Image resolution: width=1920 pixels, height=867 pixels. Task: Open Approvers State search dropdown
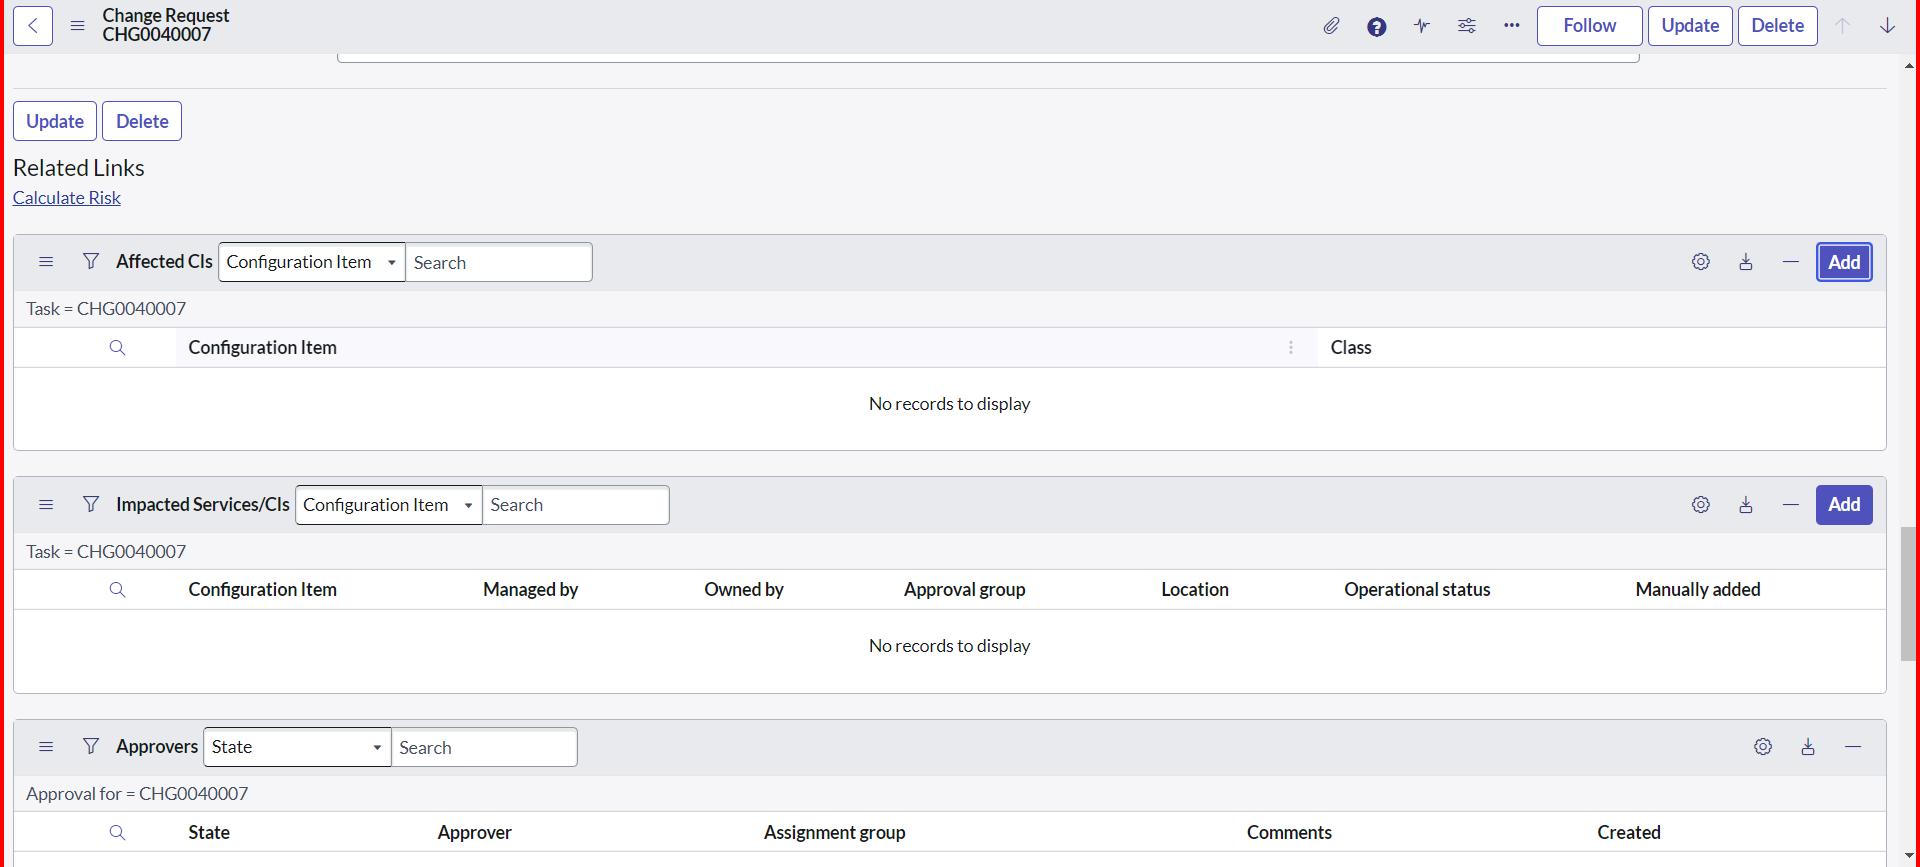tap(297, 747)
